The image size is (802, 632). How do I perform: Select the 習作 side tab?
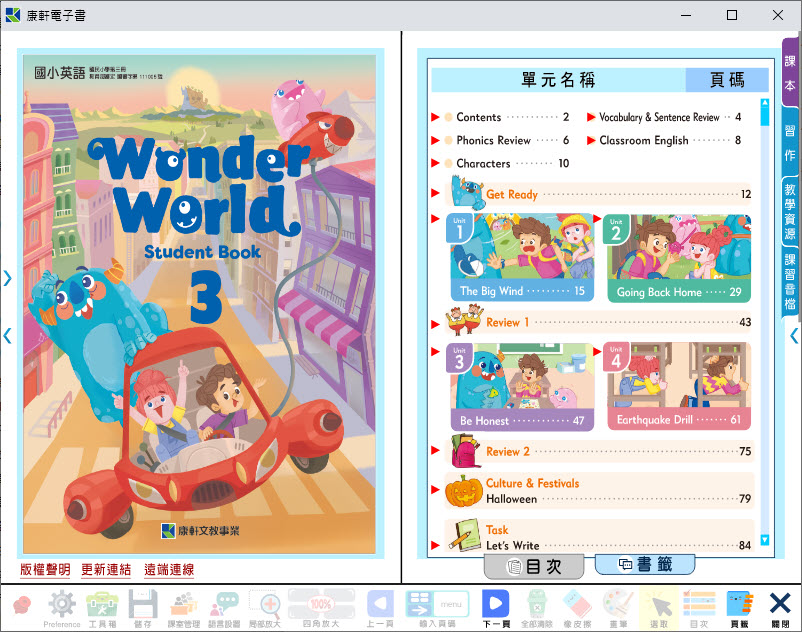pyautogui.click(x=790, y=142)
